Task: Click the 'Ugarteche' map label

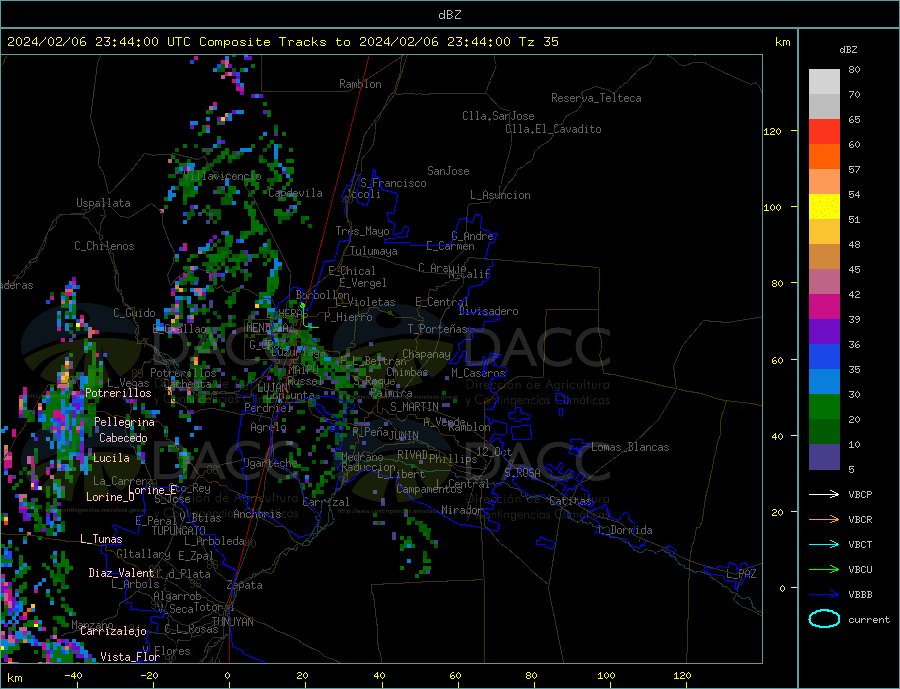Action: 270,463
